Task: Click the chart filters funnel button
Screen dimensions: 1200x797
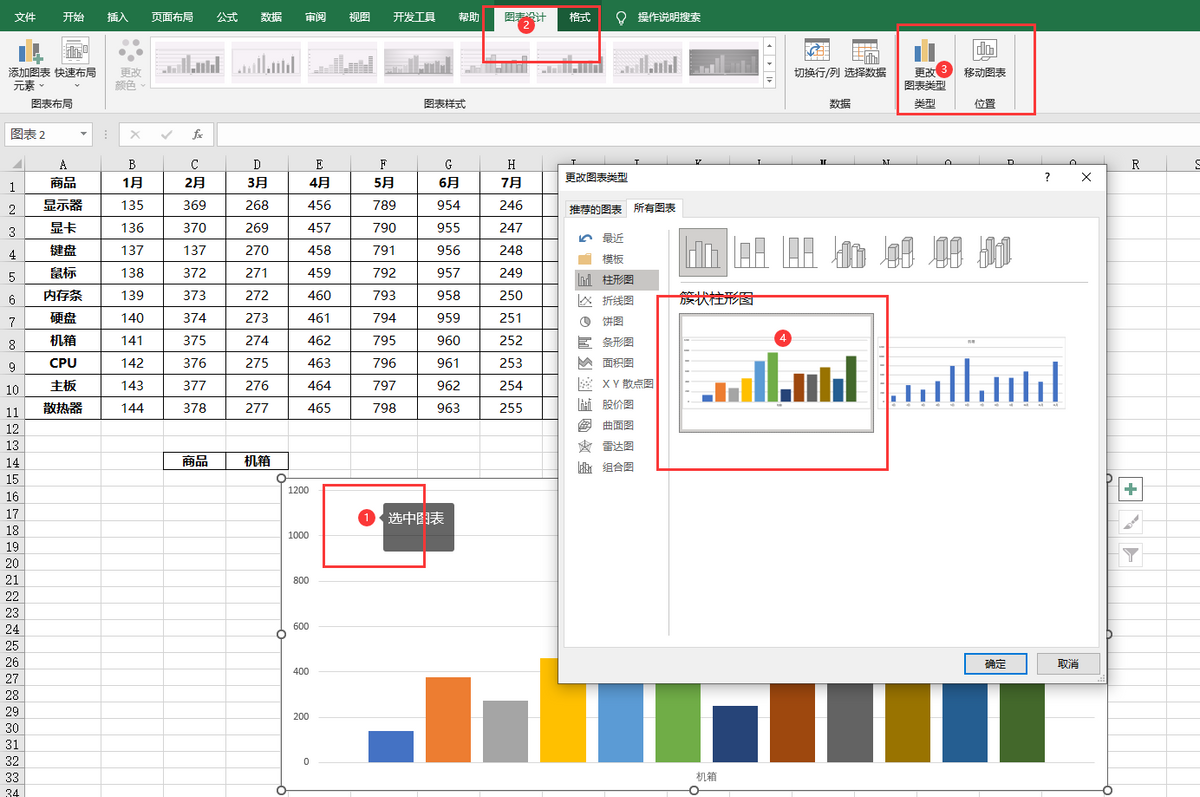Action: (1131, 555)
